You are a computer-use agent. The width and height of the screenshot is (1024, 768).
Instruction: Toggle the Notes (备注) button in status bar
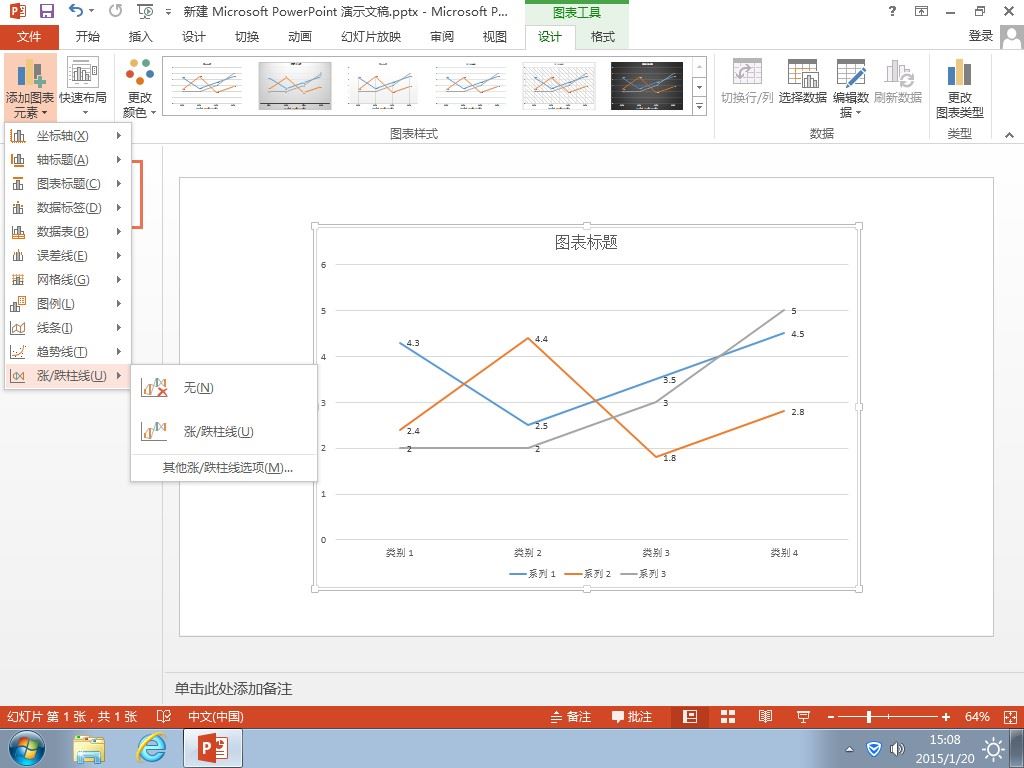[x=570, y=717]
